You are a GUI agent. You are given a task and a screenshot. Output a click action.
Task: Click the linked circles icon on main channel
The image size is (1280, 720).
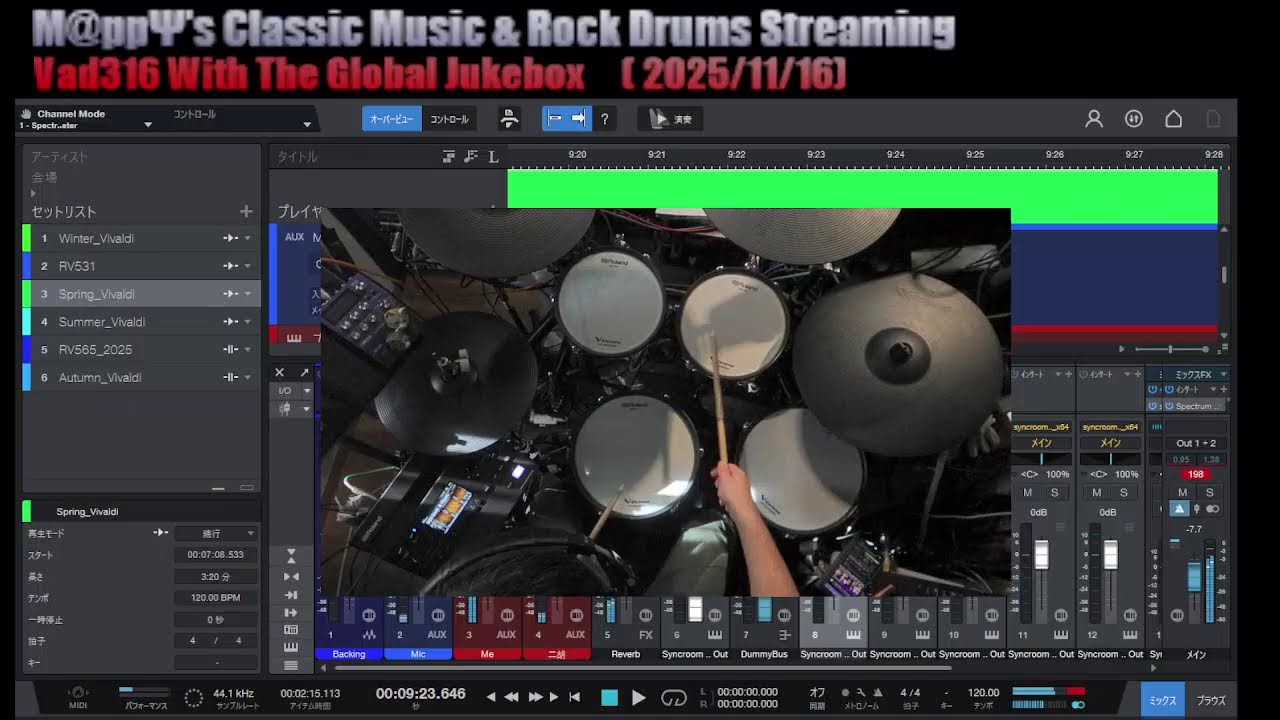click(1212, 509)
